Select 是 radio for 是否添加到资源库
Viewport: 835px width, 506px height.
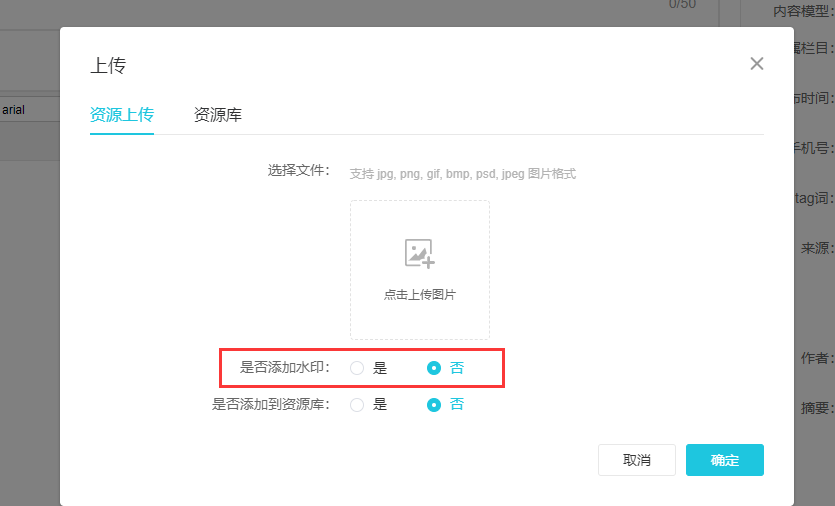pyautogui.click(x=357, y=405)
